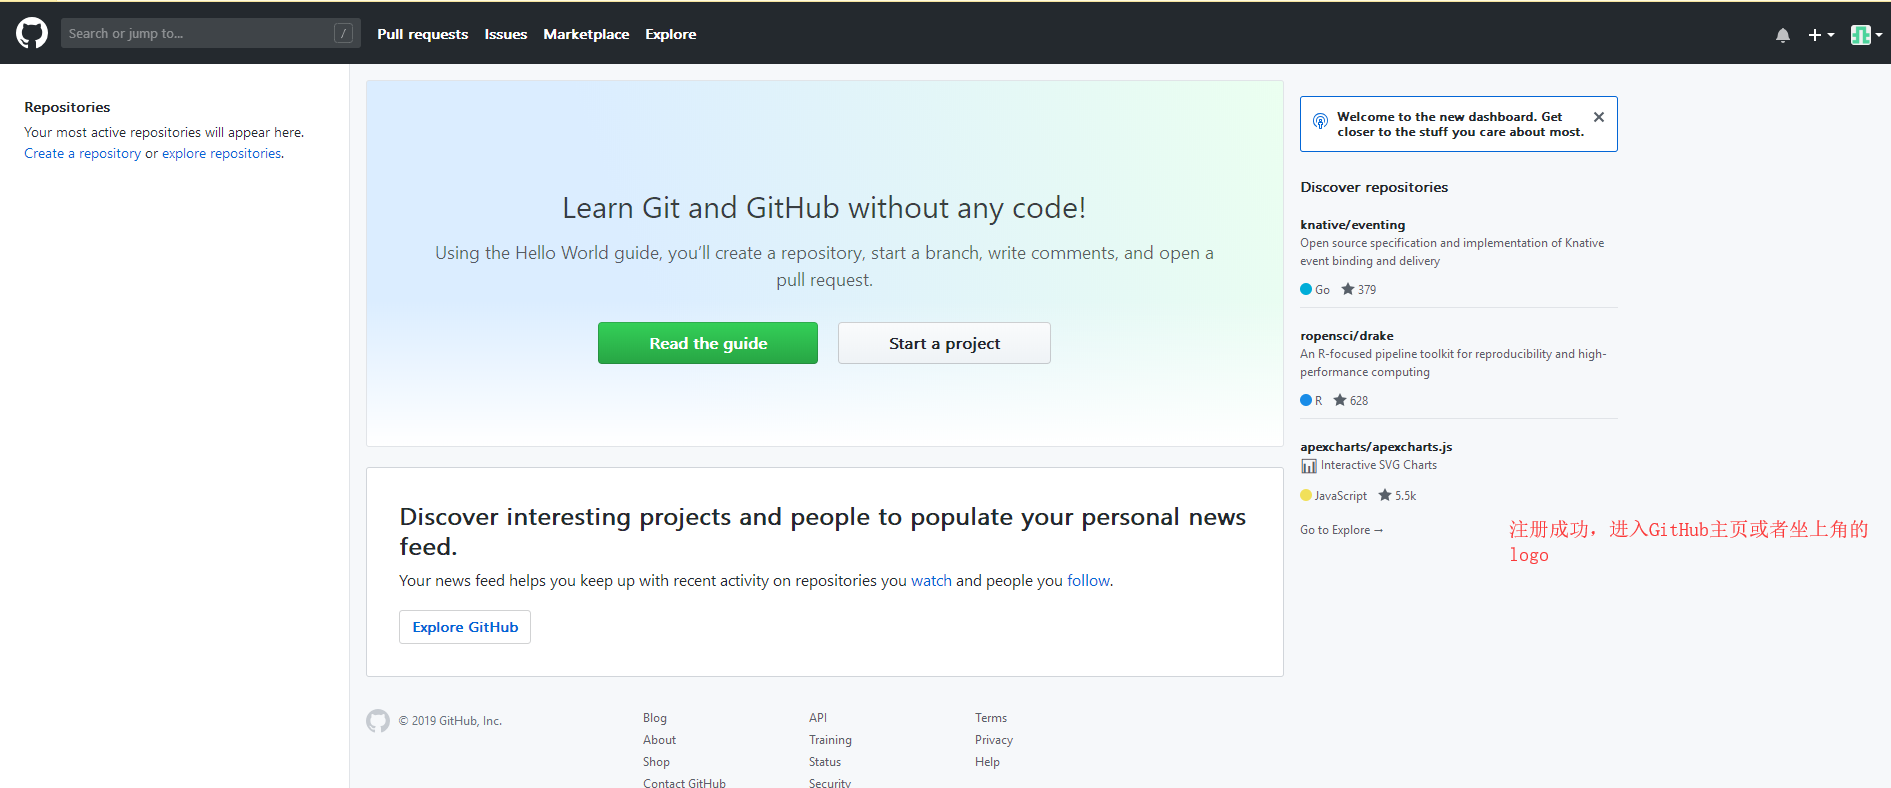Click the Start a project button

pyautogui.click(x=944, y=343)
